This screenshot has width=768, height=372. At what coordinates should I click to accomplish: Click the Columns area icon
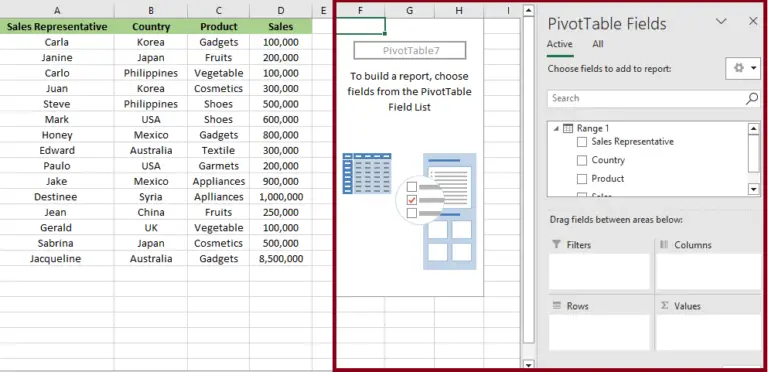(664, 244)
